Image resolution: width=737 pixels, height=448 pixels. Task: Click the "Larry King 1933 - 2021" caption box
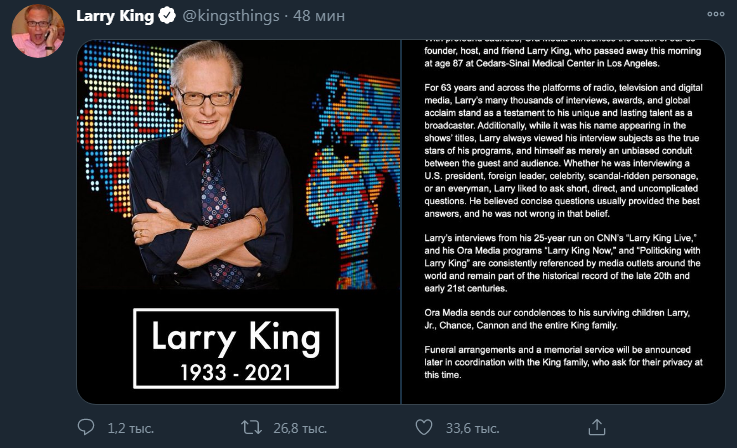(236, 349)
